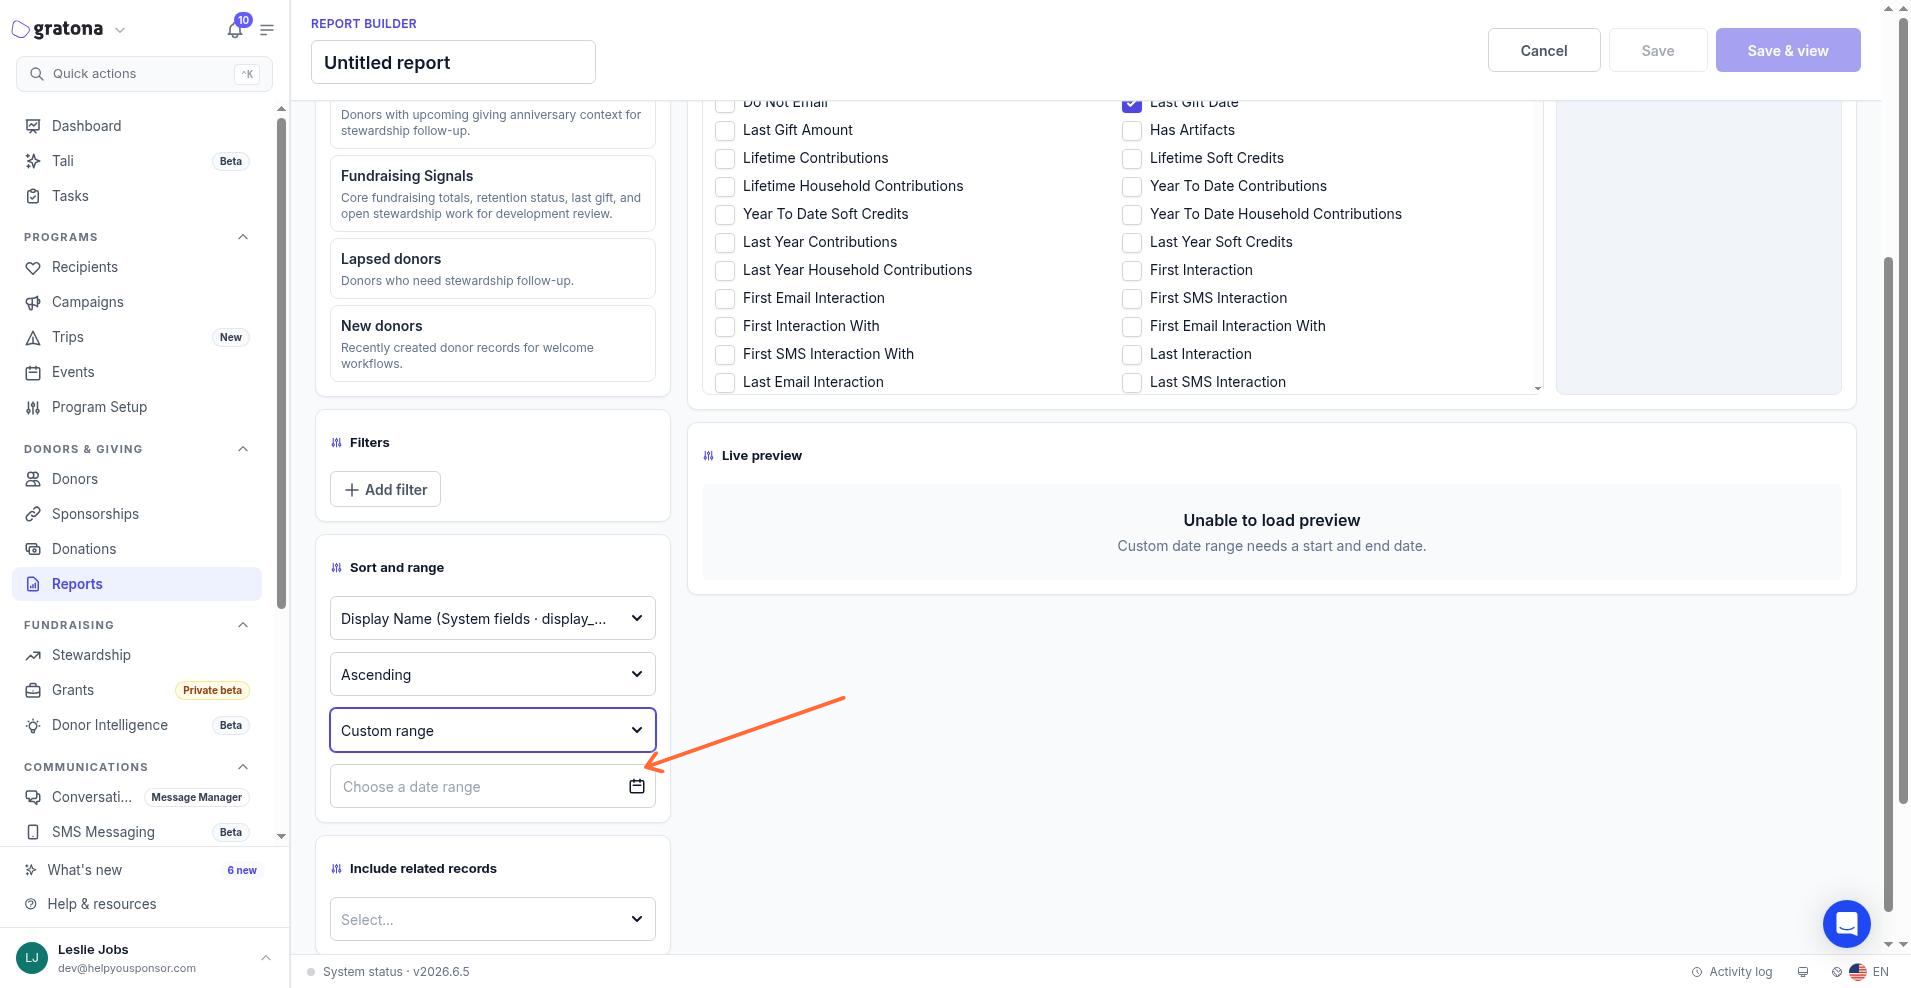Click the monitor icon in status bar
The image size is (1911, 988).
tap(1803, 972)
